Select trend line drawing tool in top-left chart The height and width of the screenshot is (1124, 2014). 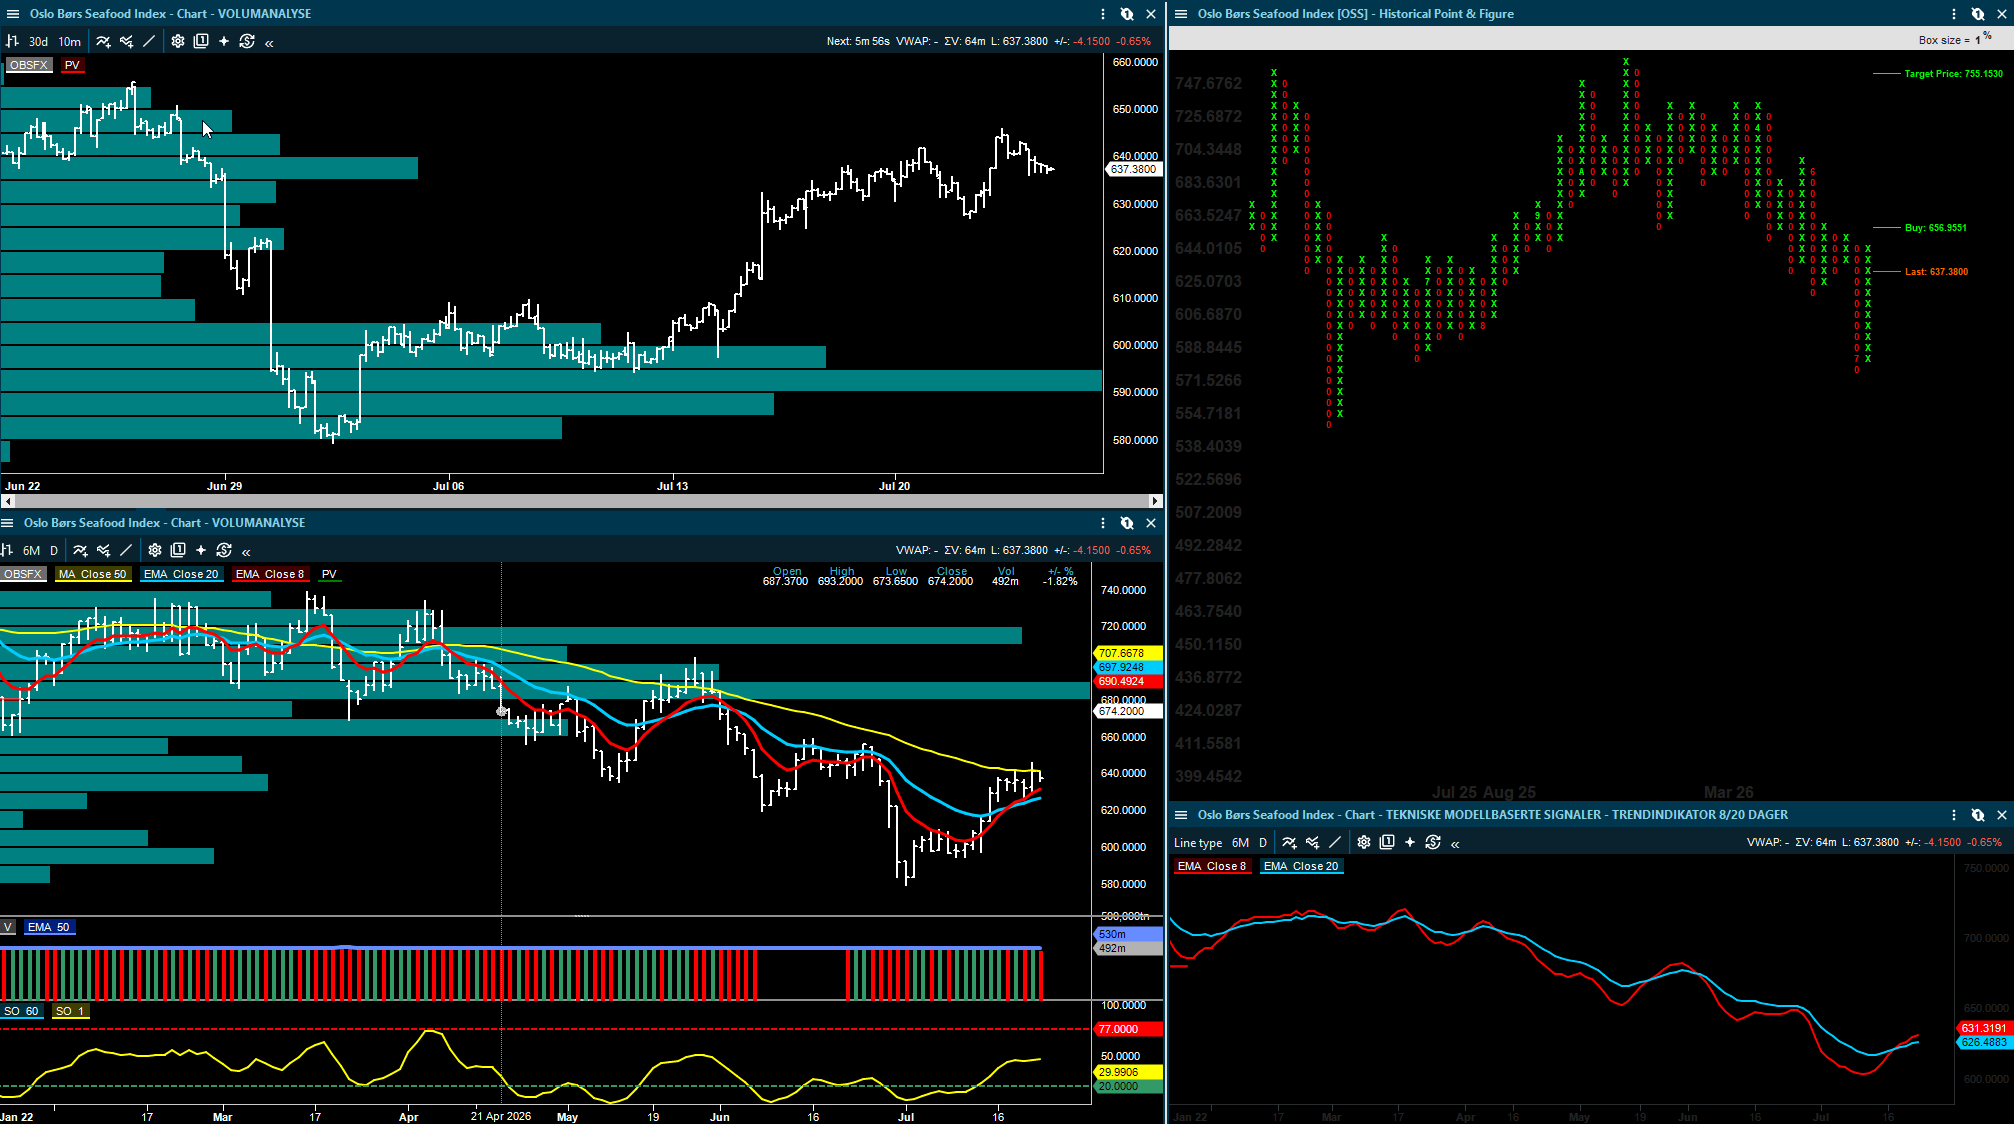point(149,41)
